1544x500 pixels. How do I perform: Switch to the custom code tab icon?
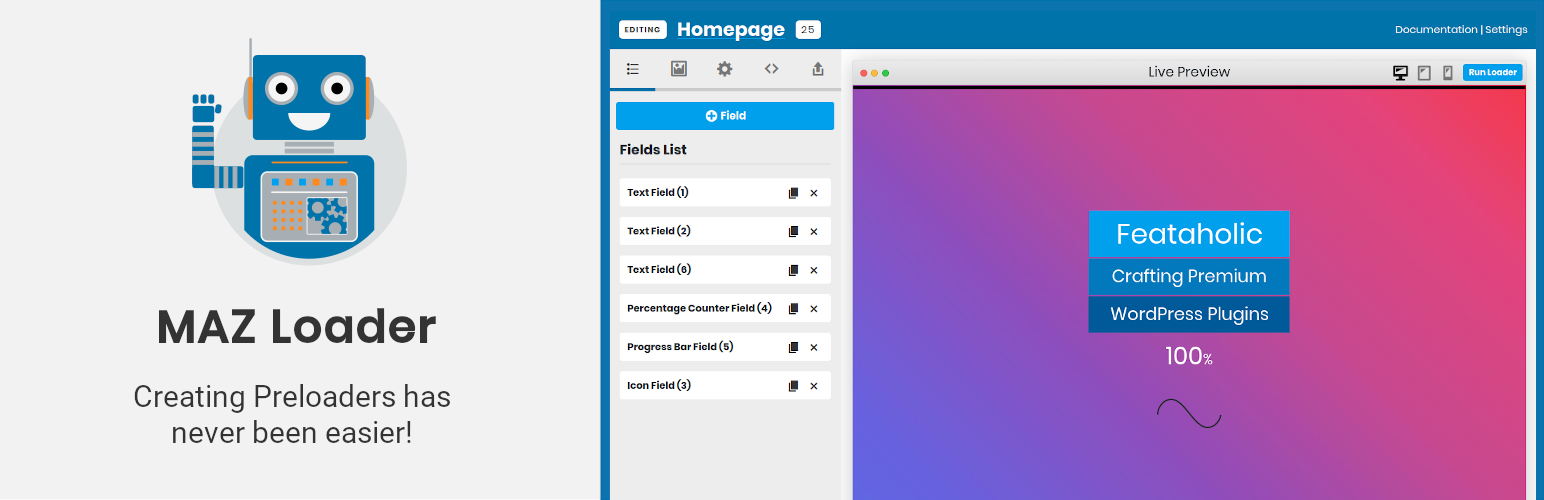pyautogui.click(x=771, y=69)
